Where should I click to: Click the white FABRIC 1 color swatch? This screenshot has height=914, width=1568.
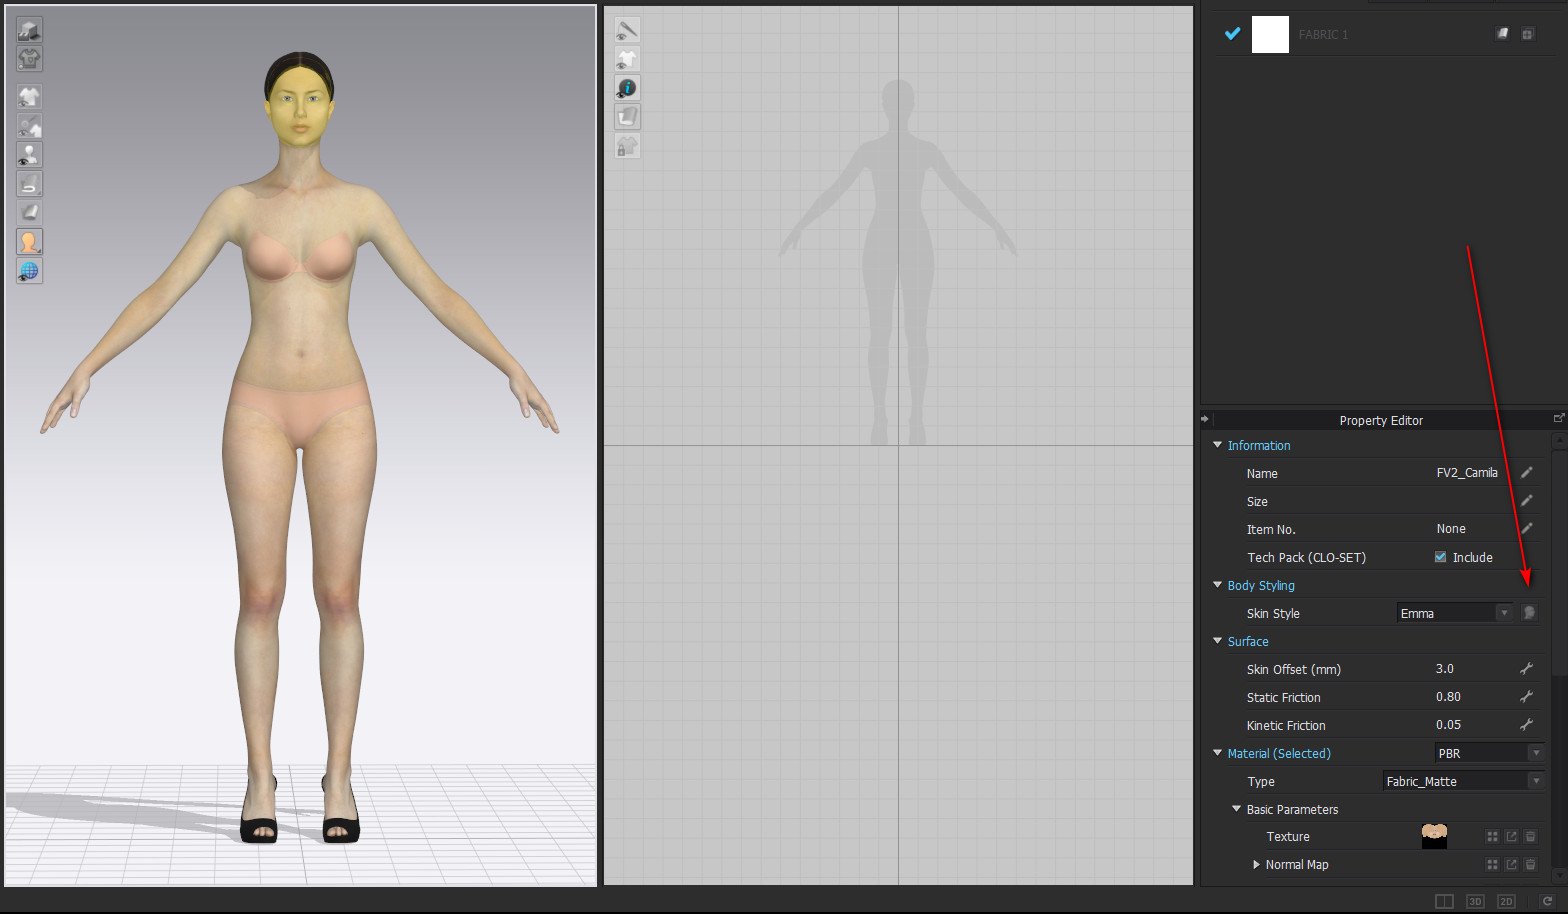1270,34
